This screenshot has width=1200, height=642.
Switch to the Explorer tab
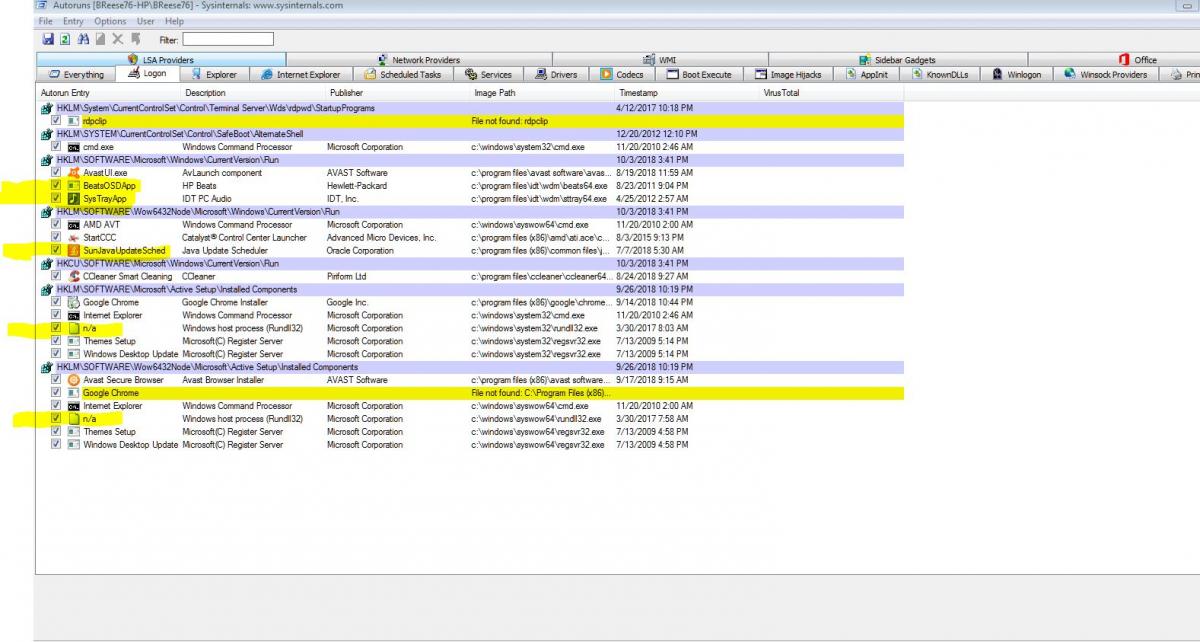[214, 75]
